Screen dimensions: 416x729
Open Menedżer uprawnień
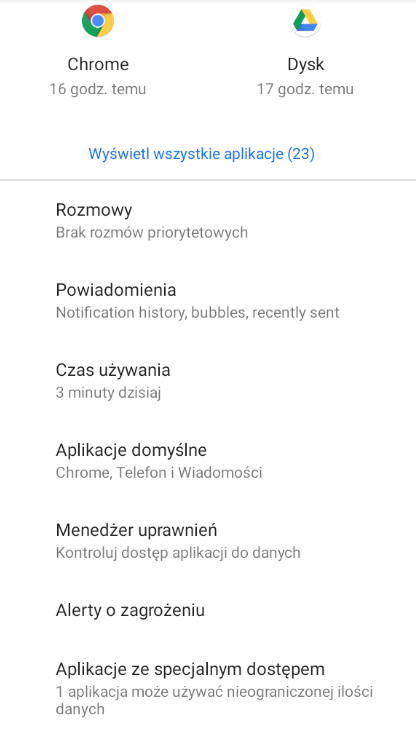click(208, 540)
